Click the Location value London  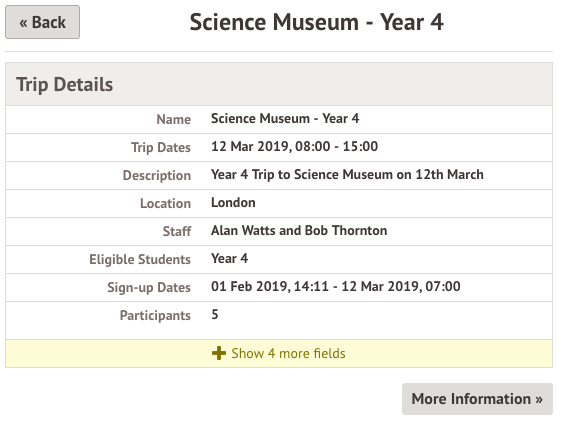click(233, 202)
